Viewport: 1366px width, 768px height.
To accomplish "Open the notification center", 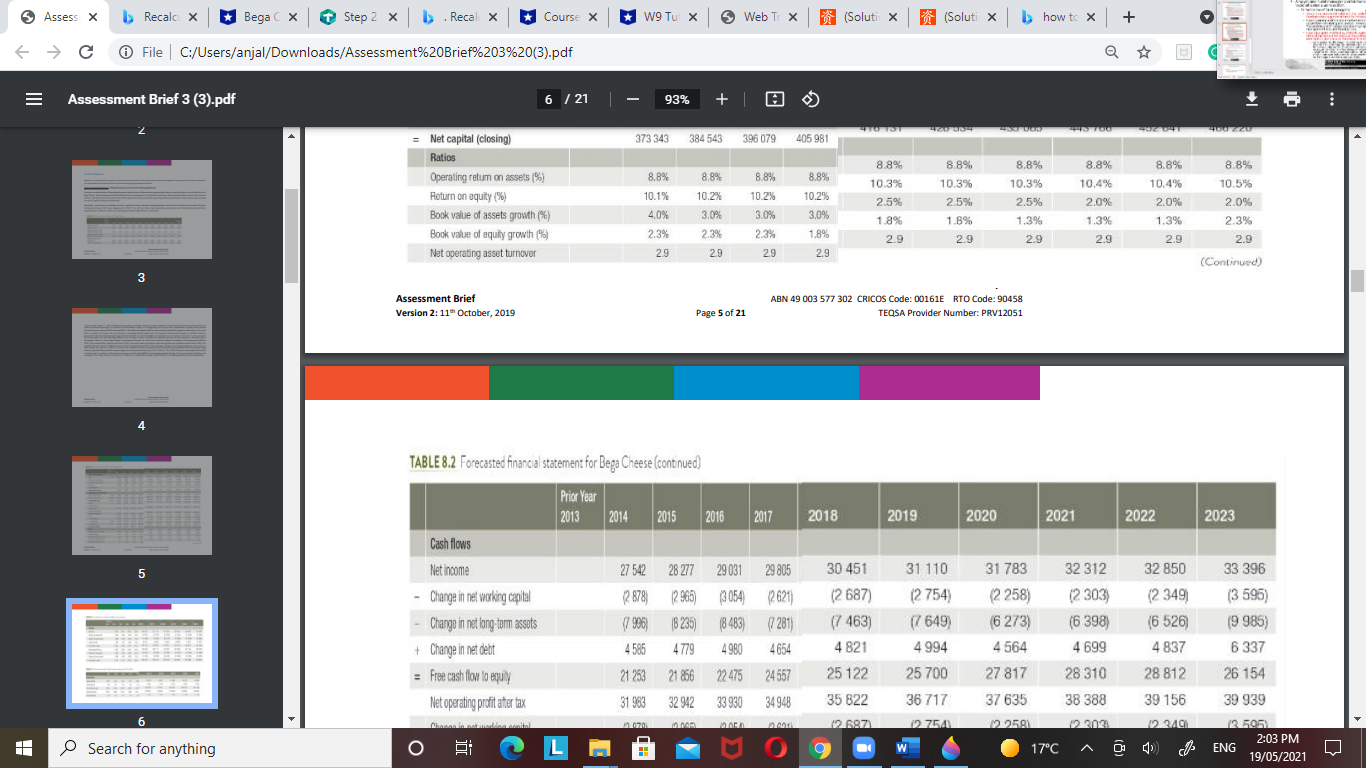I will pos(1333,748).
